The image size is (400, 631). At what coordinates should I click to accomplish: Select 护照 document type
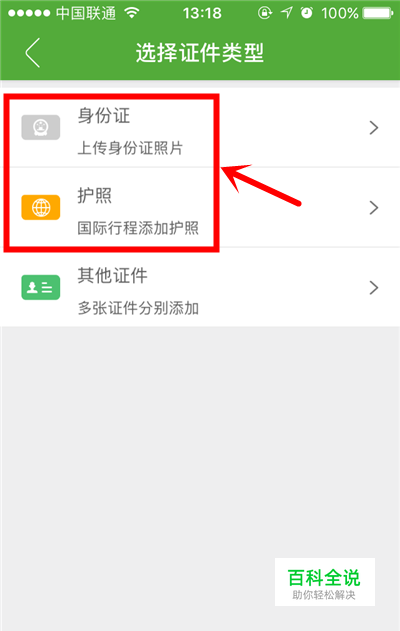pyautogui.click(x=200, y=207)
